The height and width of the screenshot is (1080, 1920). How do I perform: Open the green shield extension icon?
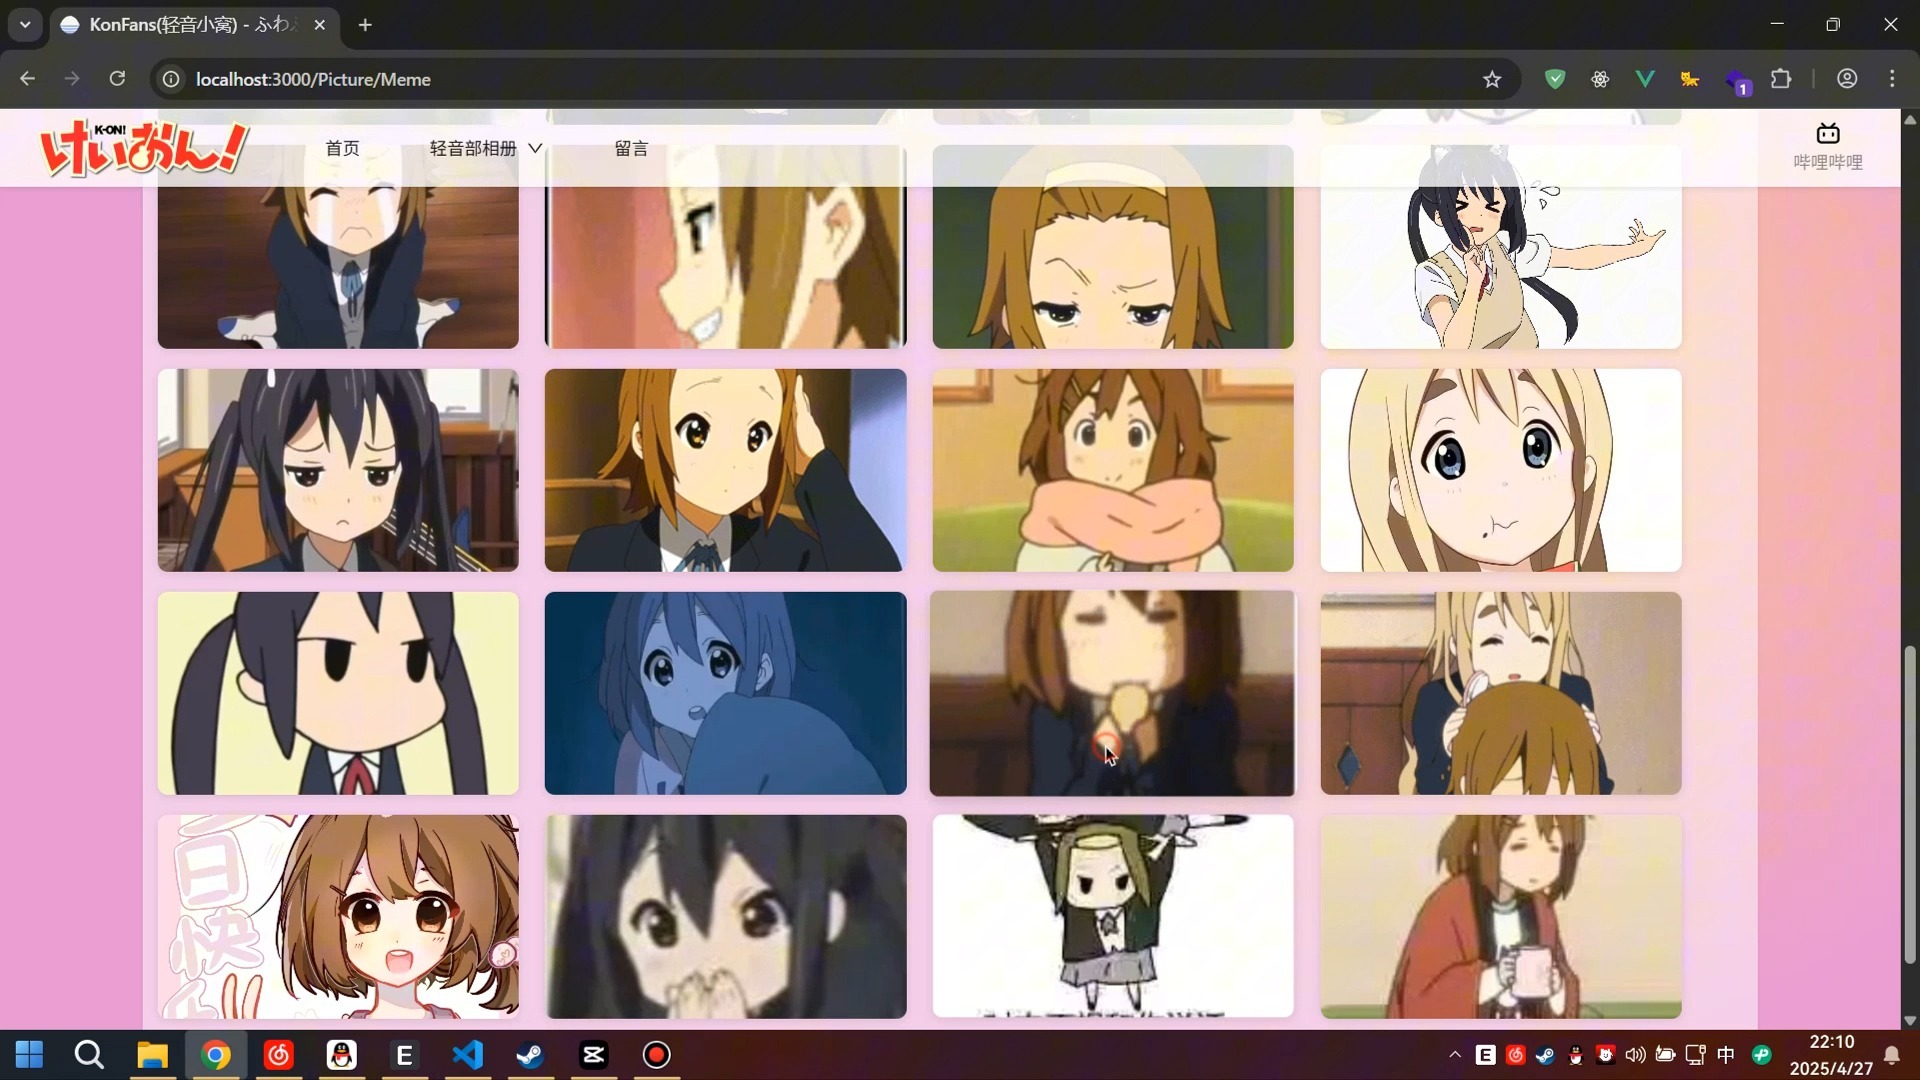click(1554, 79)
